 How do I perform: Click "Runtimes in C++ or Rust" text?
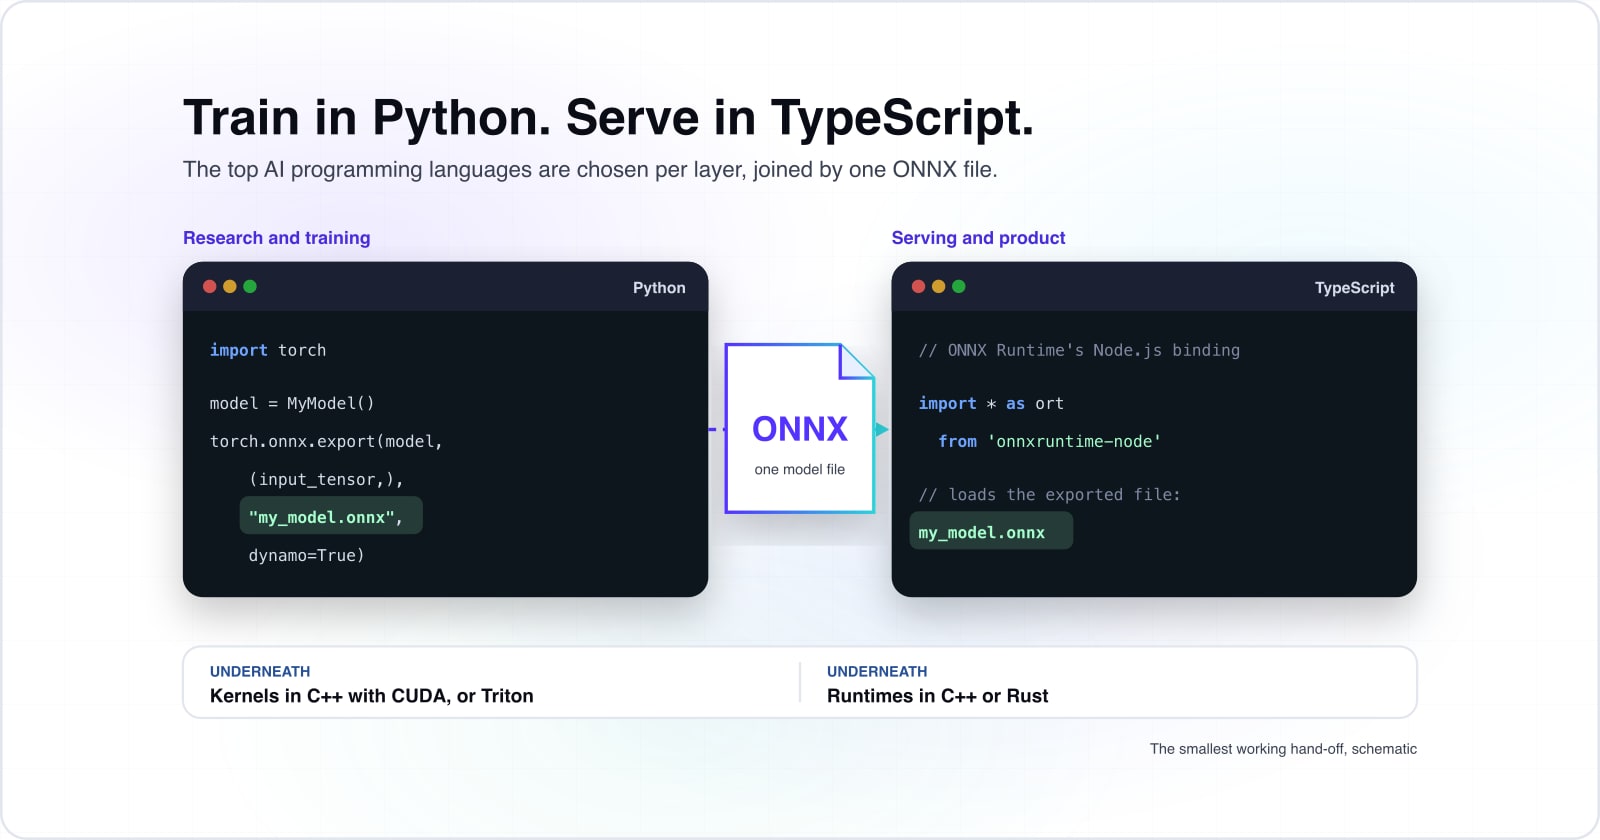938,696
